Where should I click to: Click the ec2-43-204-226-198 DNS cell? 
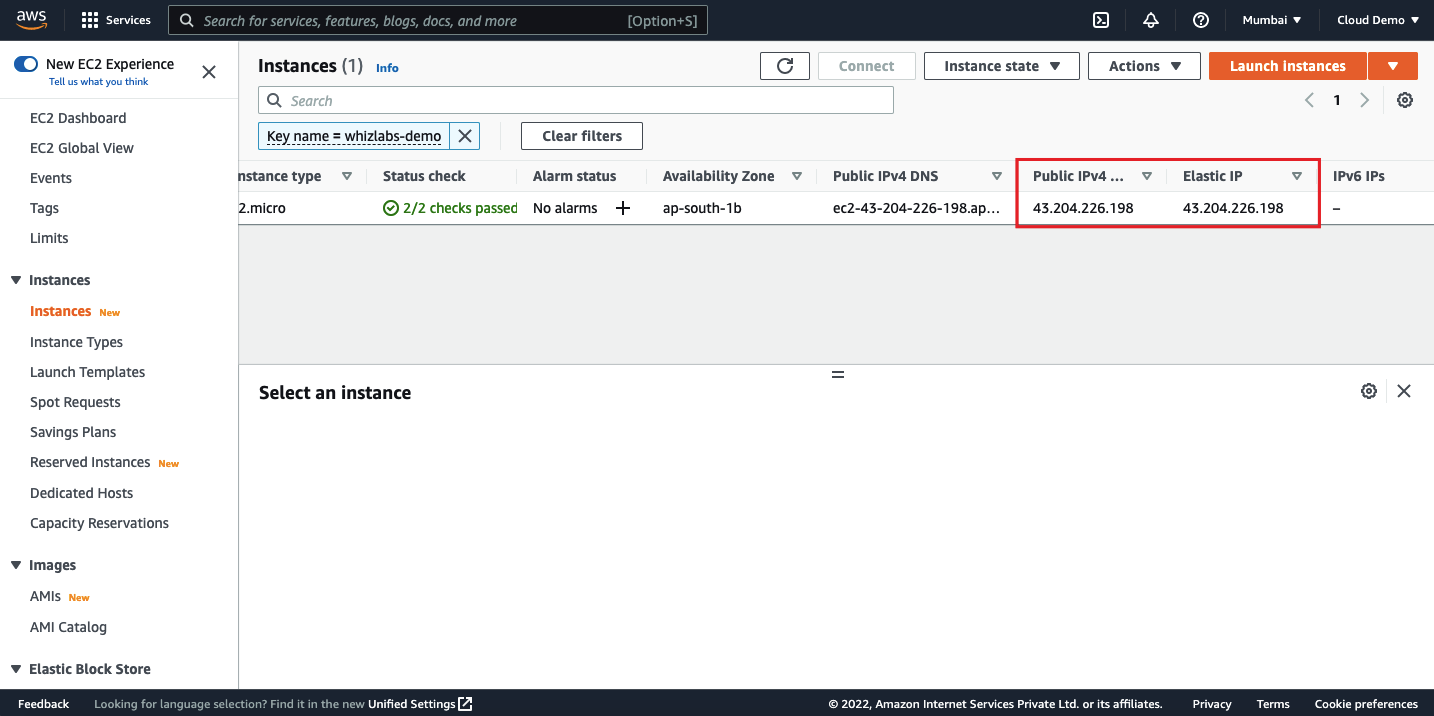pyautogui.click(x=918, y=208)
